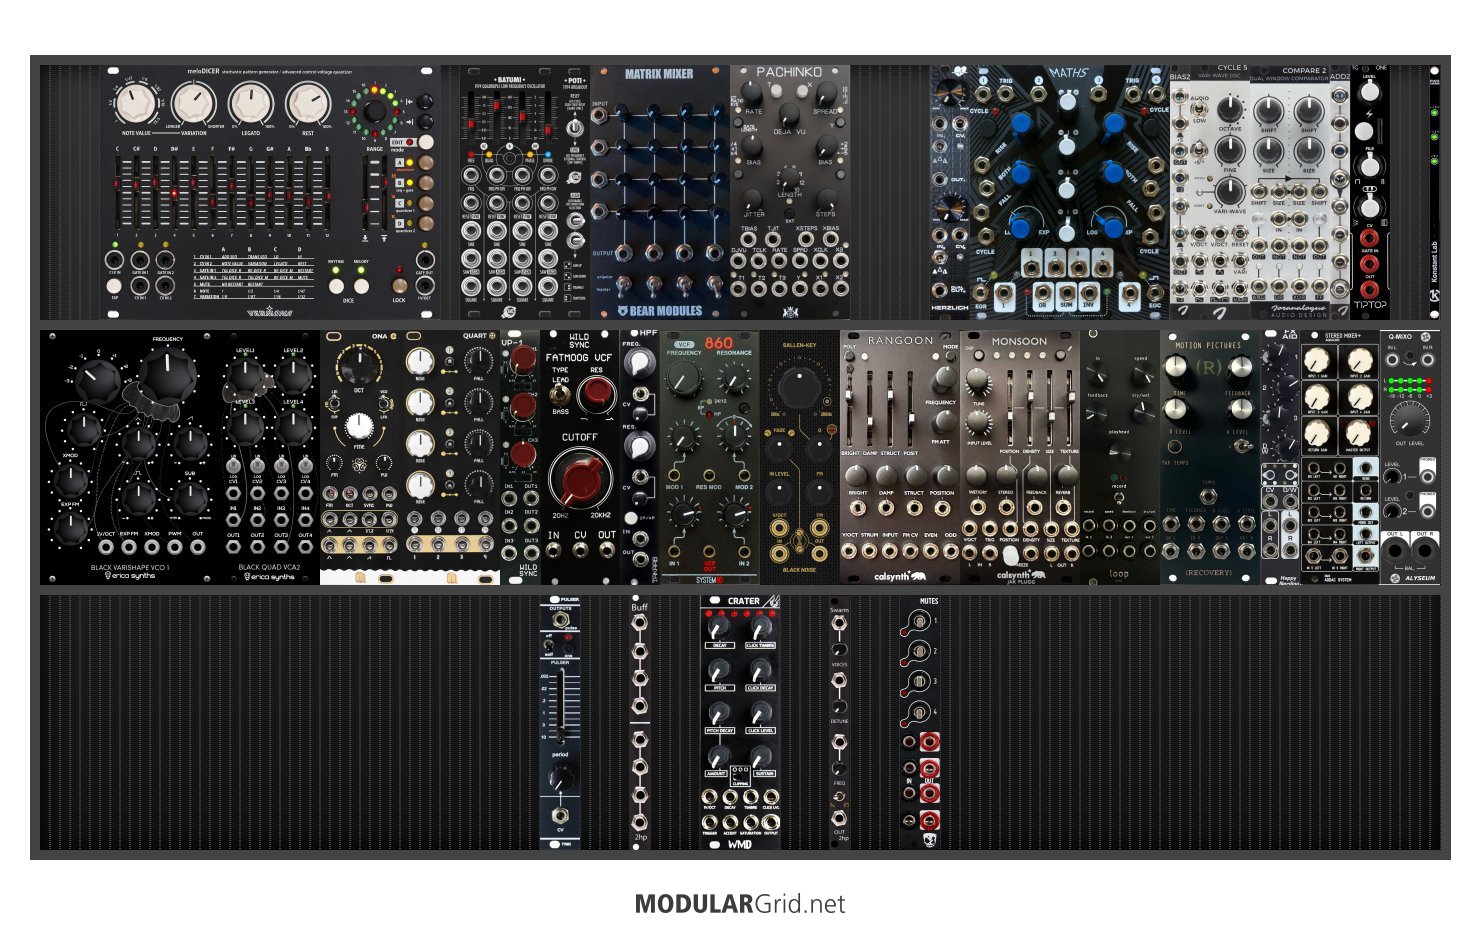Screen dimensions: 1481x925
Task: Turn the Pachinko DEJA VU knob
Action: click(789, 113)
